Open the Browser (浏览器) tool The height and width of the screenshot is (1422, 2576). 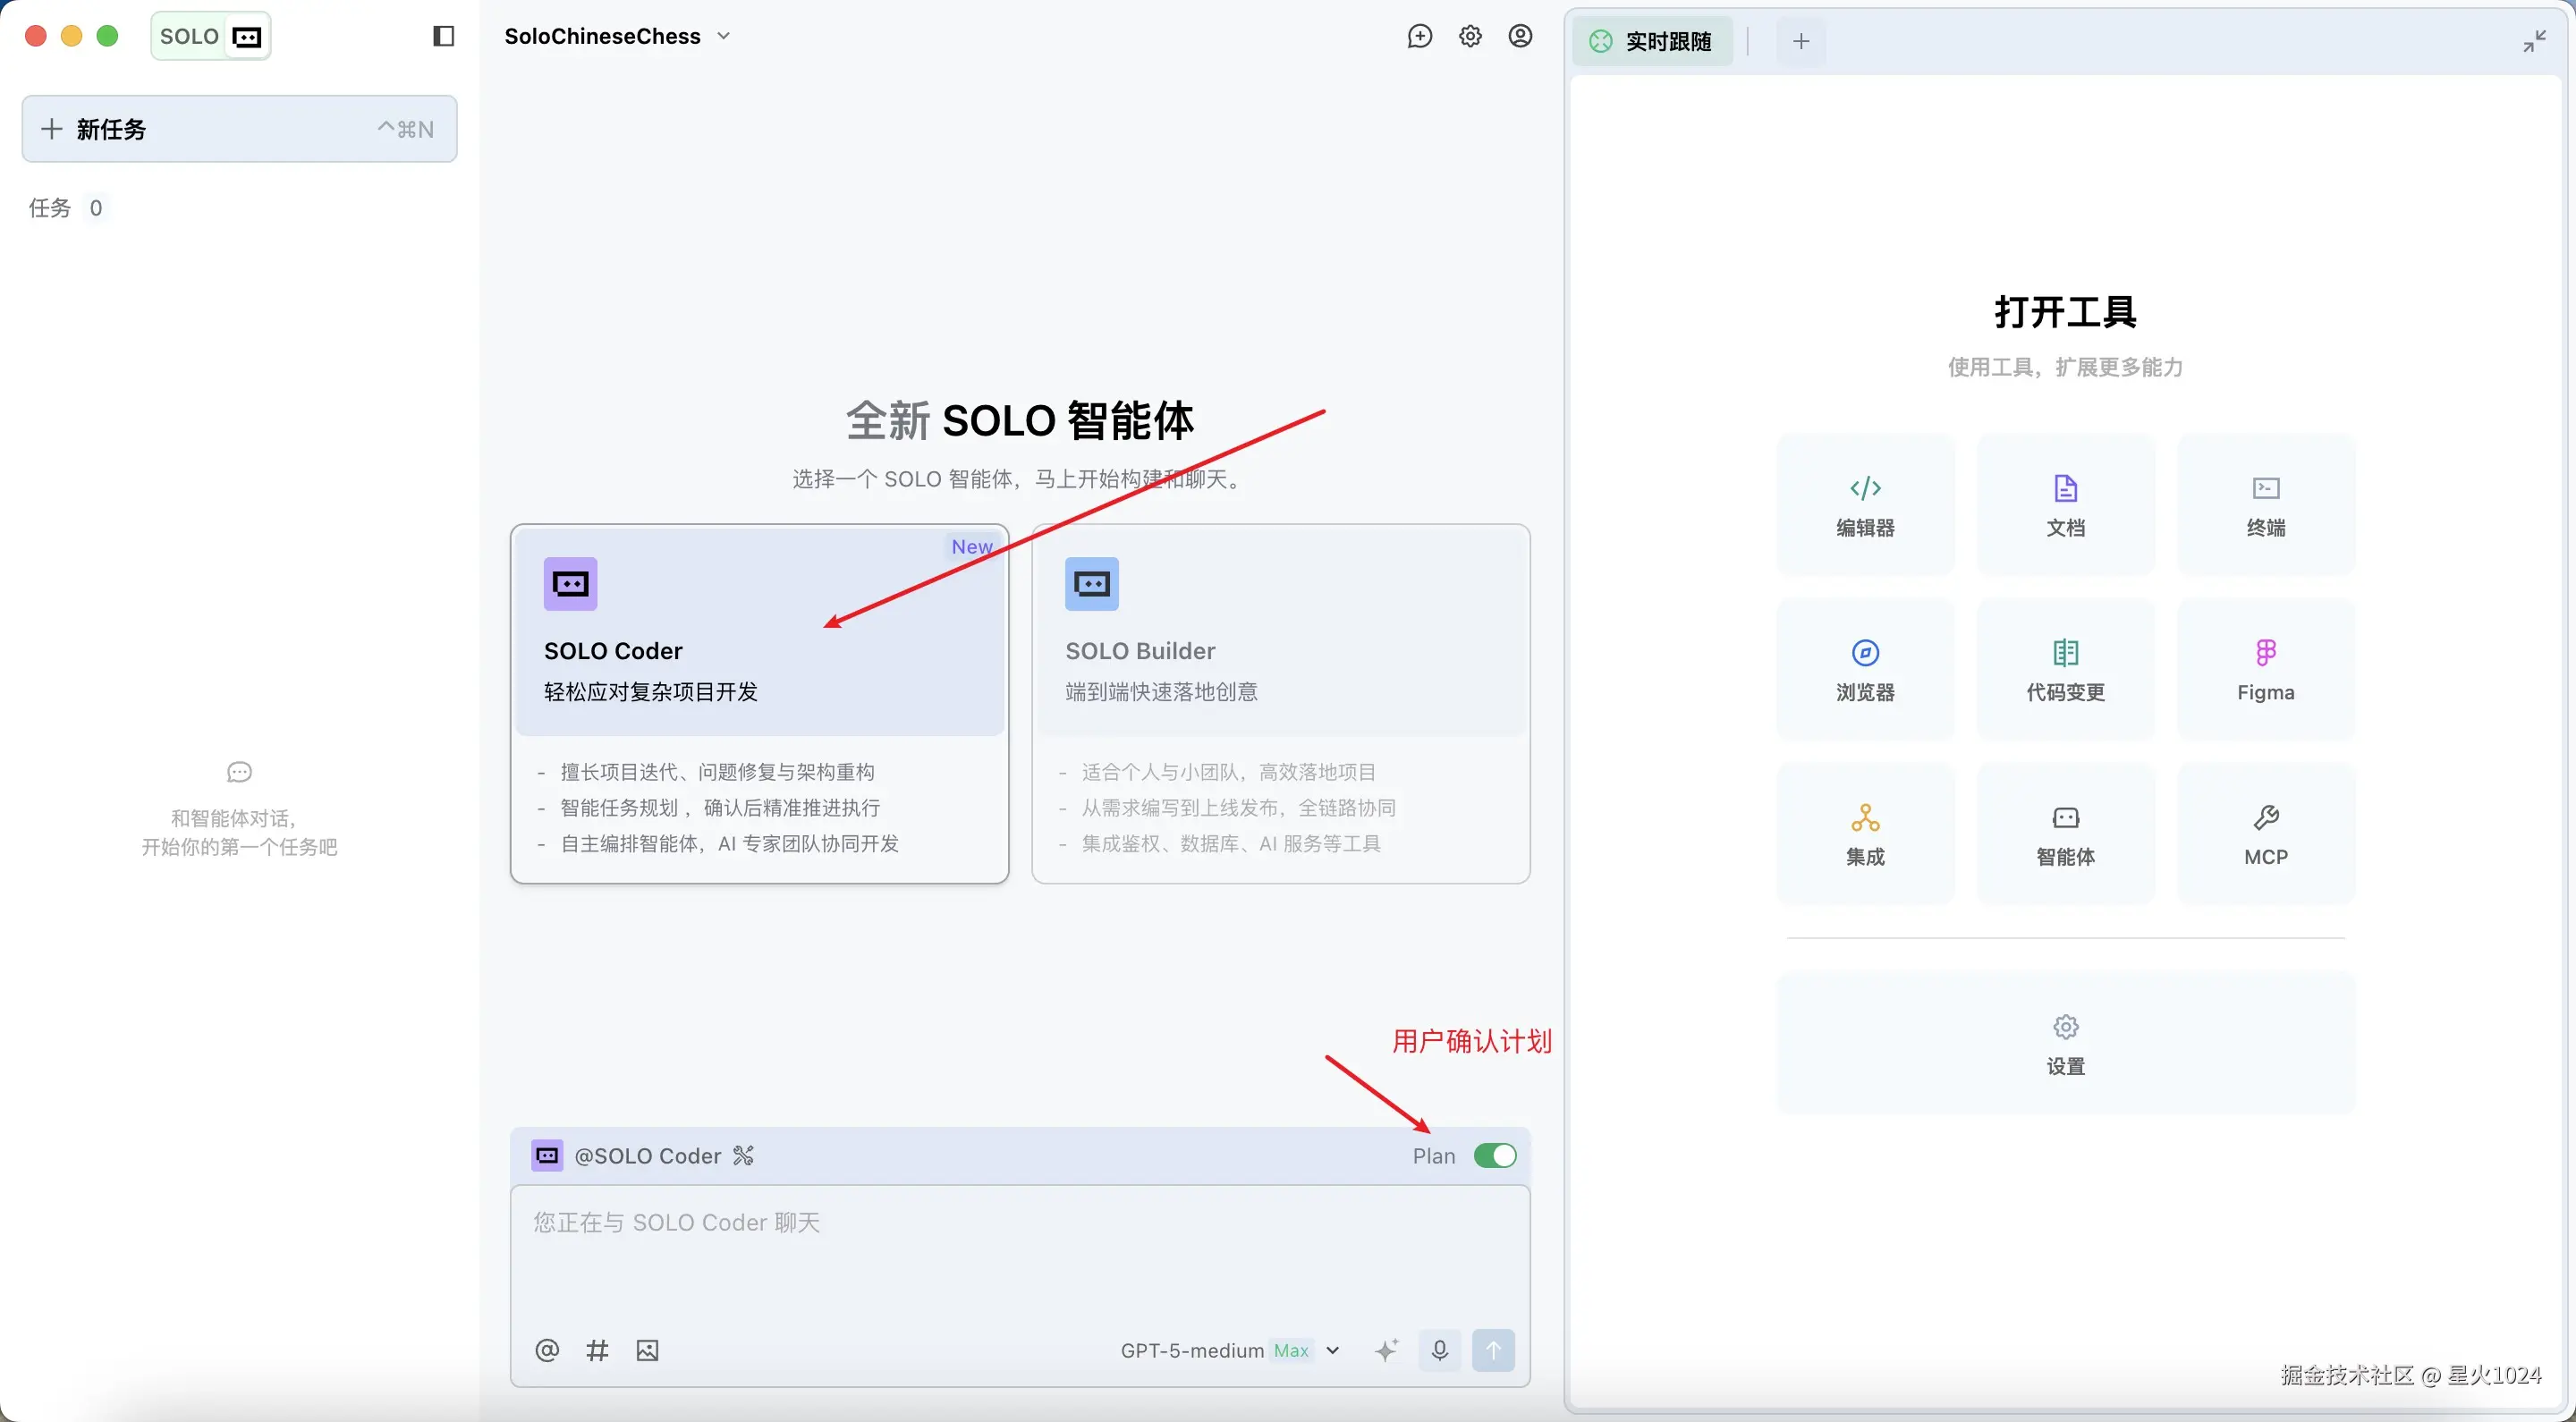pyautogui.click(x=1865, y=669)
